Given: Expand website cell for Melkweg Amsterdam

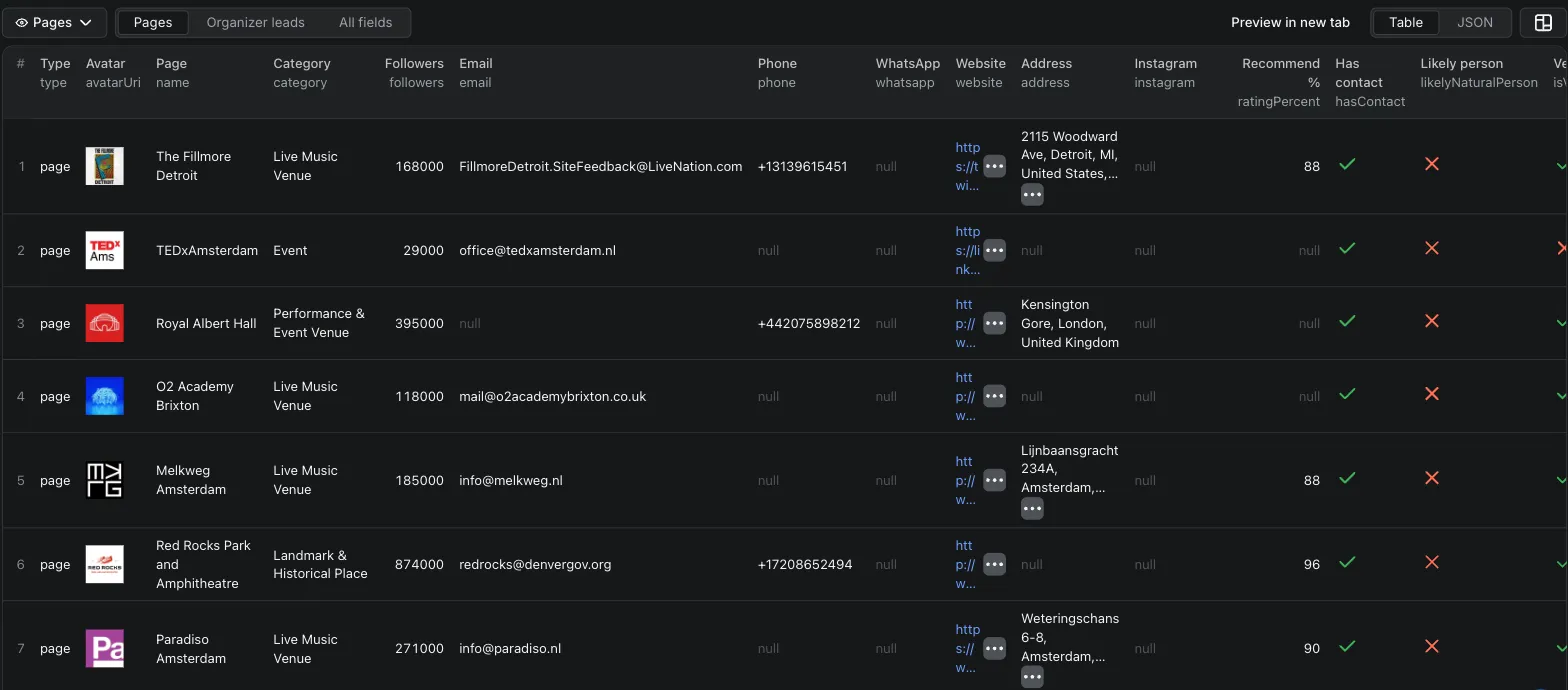Looking at the screenshot, I should click(x=994, y=480).
